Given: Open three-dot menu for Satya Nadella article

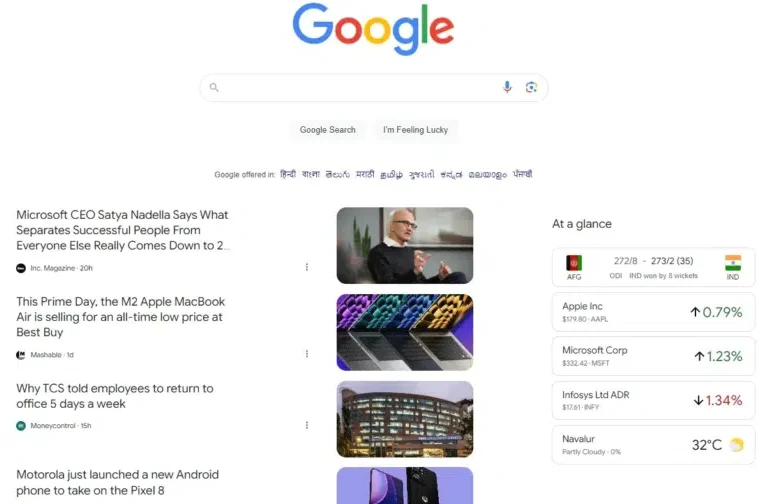Looking at the screenshot, I should click(306, 267).
